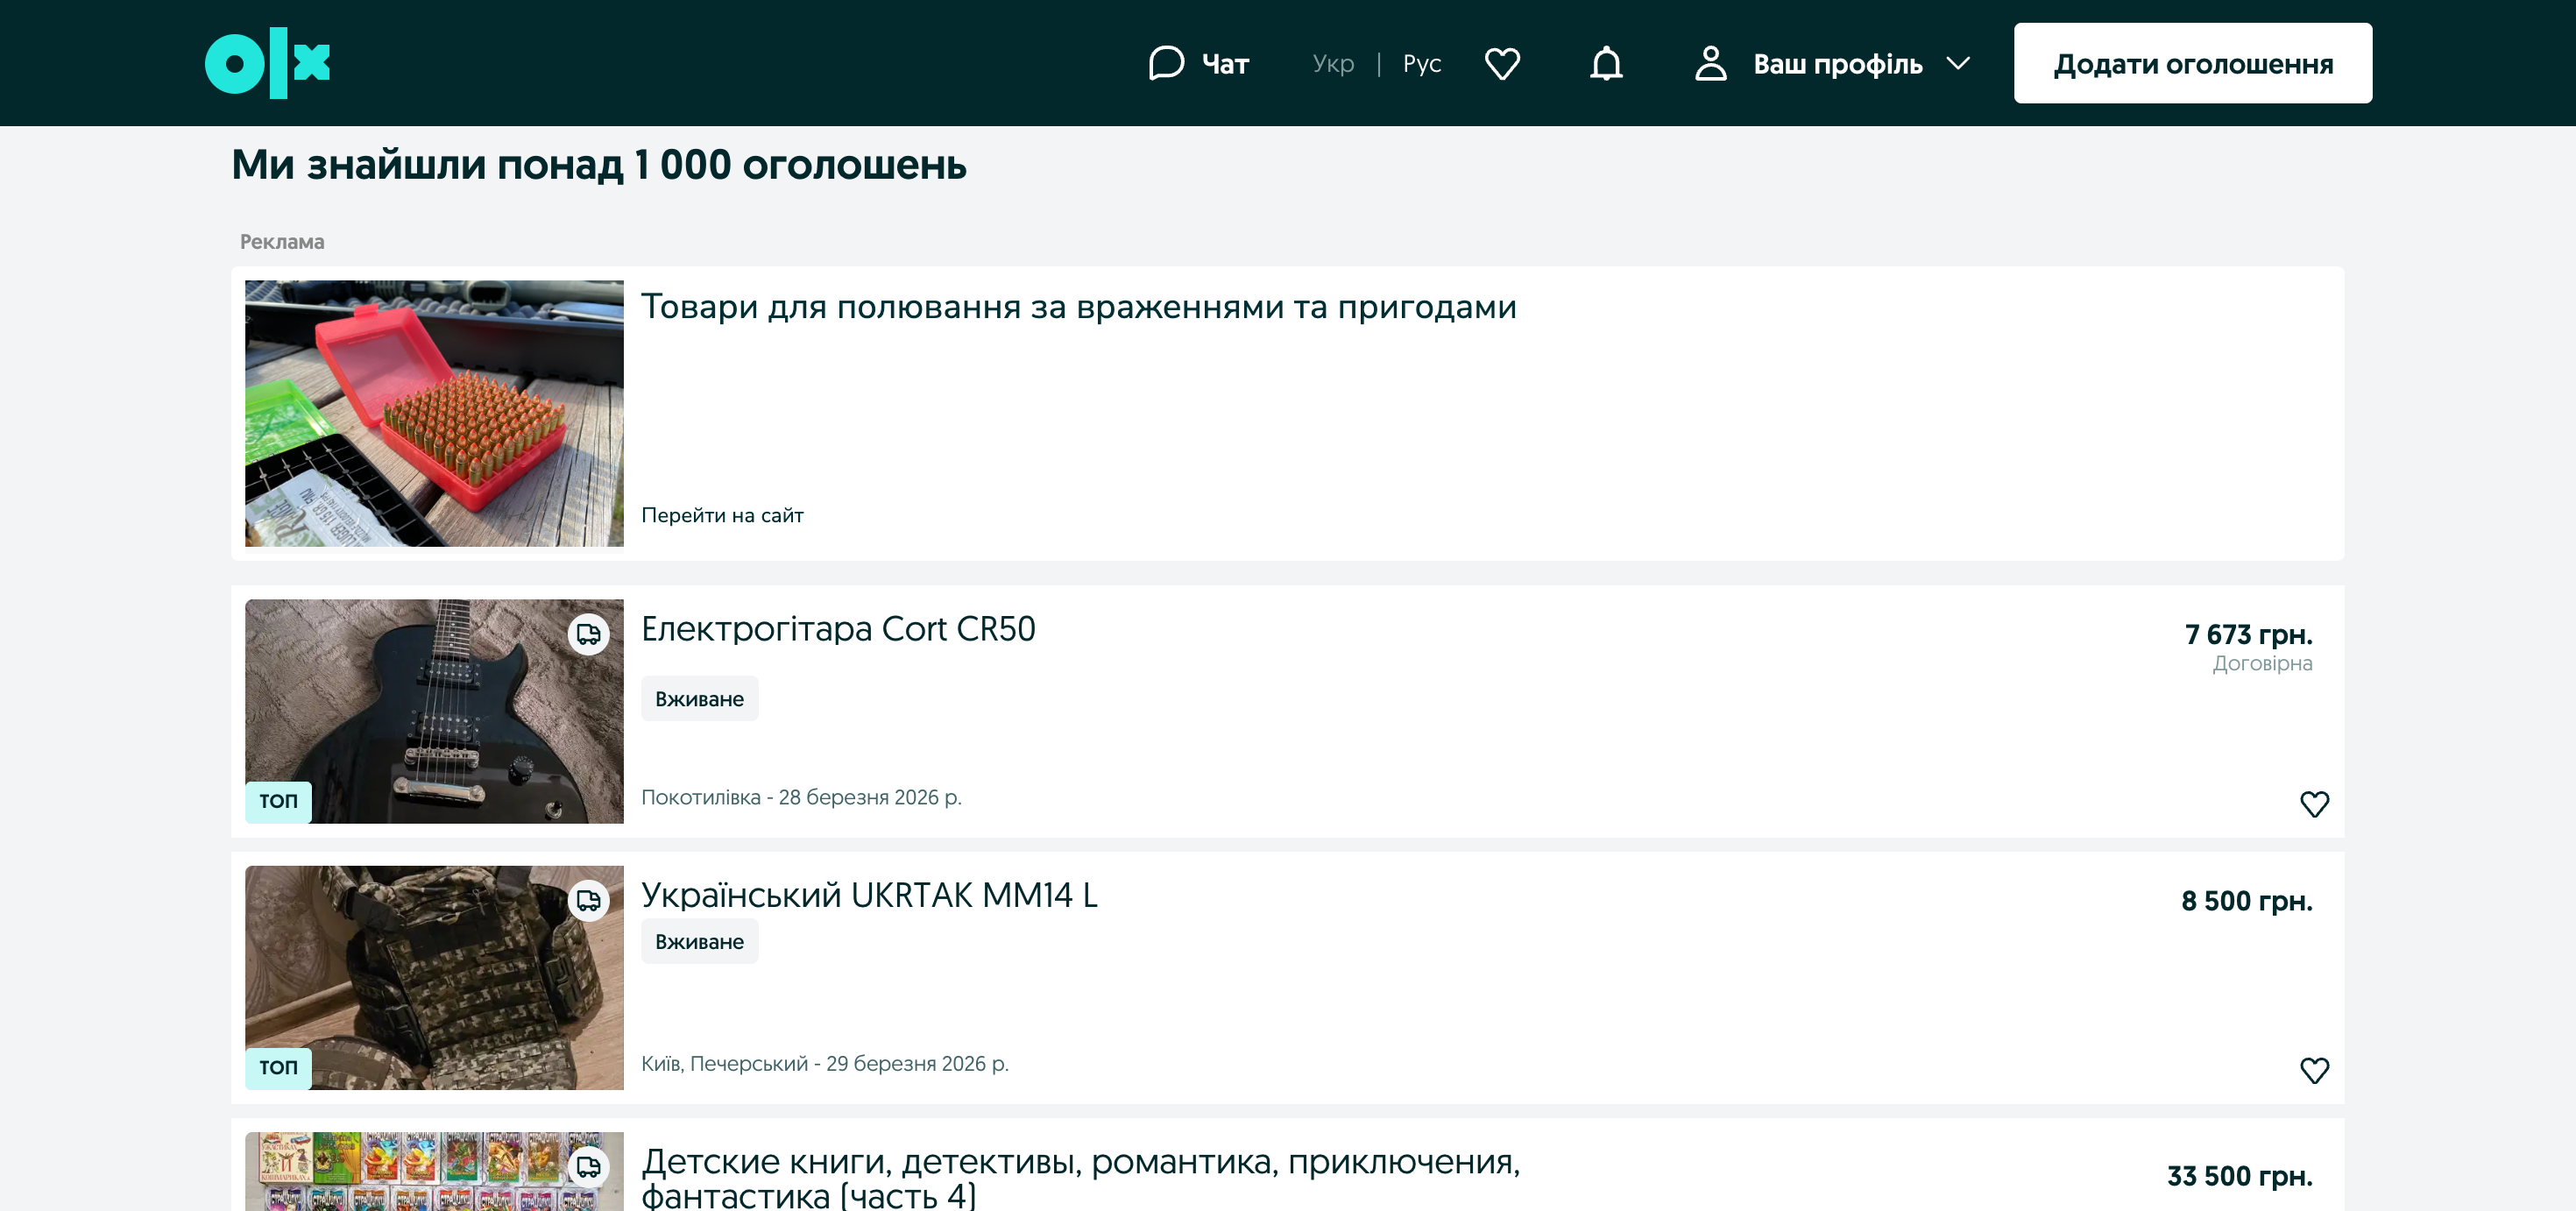Open the Електрогітара Cort CR50 listing title
This screenshot has height=1211, width=2576.
(x=838, y=628)
